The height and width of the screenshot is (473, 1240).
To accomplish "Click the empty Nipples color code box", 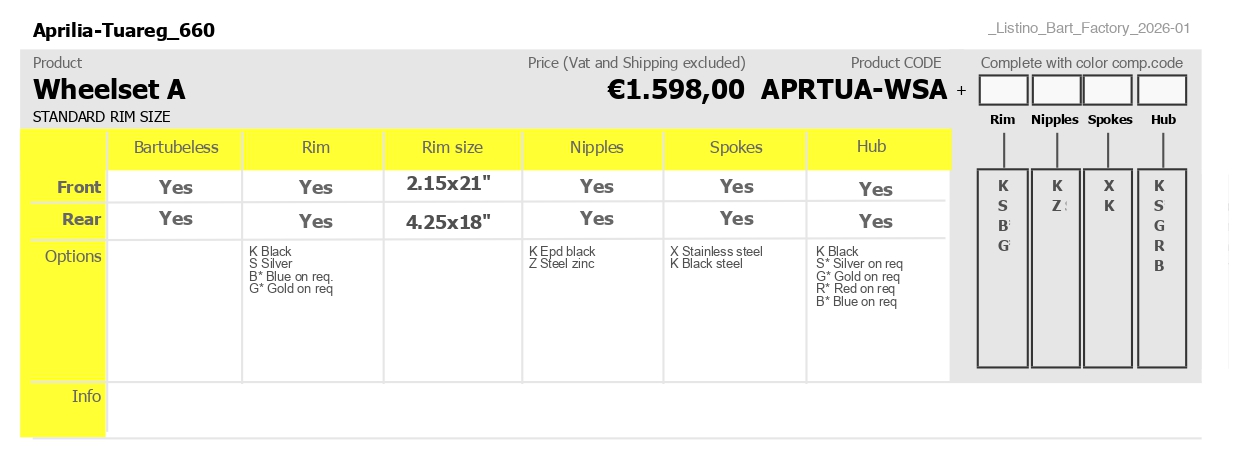I will (x=1056, y=90).
